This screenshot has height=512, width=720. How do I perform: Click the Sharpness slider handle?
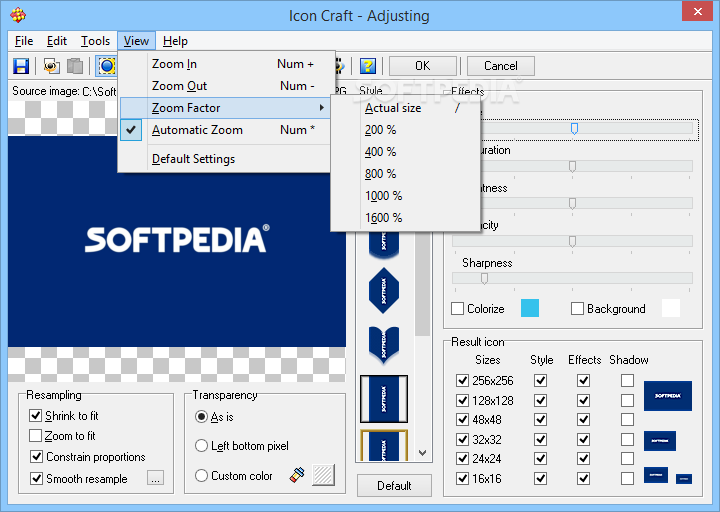pos(484,278)
